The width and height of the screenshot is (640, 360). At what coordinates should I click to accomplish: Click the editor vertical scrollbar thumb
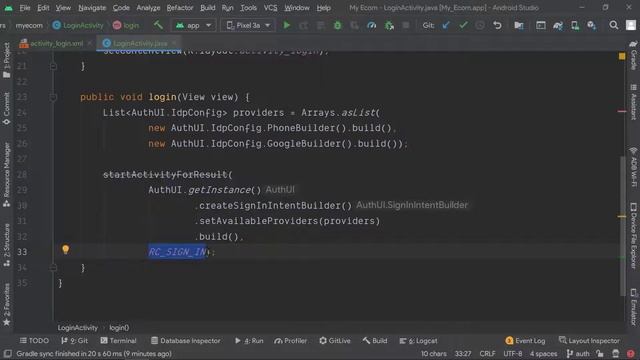coord(622,225)
